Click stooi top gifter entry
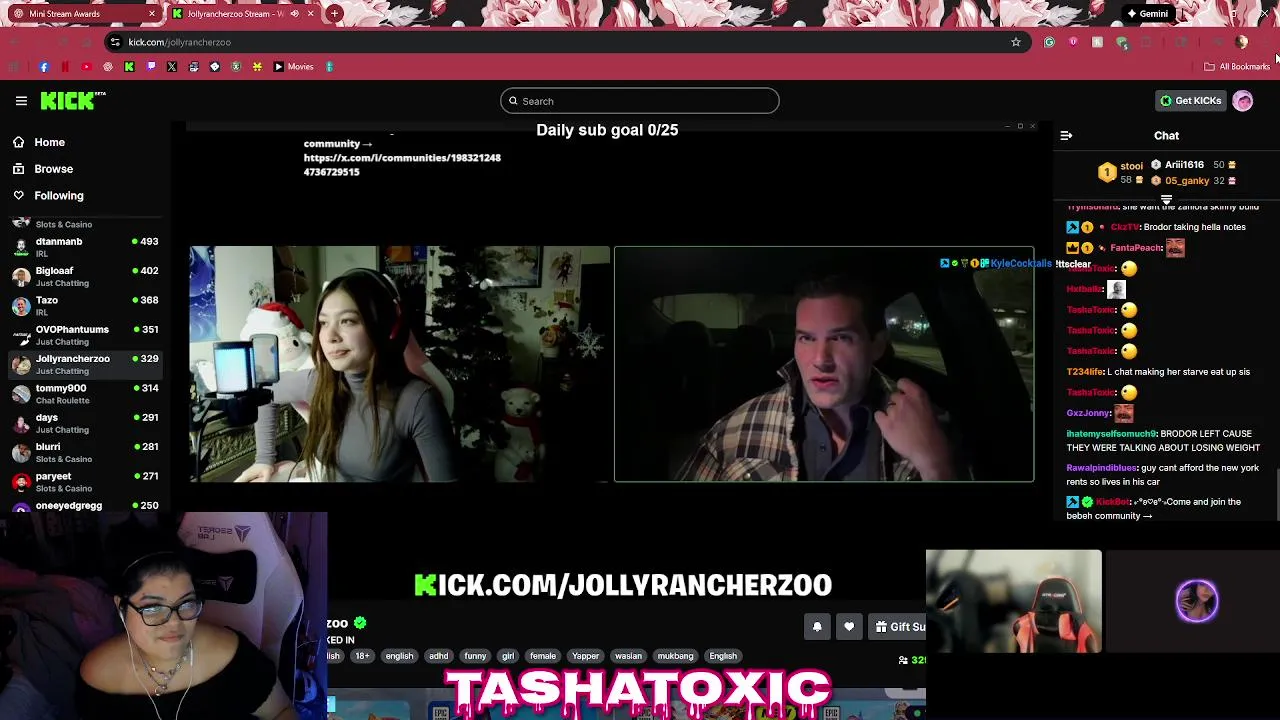The height and width of the screenshot is (720, 1280). pyautogui.click(x=1120, y=172)
